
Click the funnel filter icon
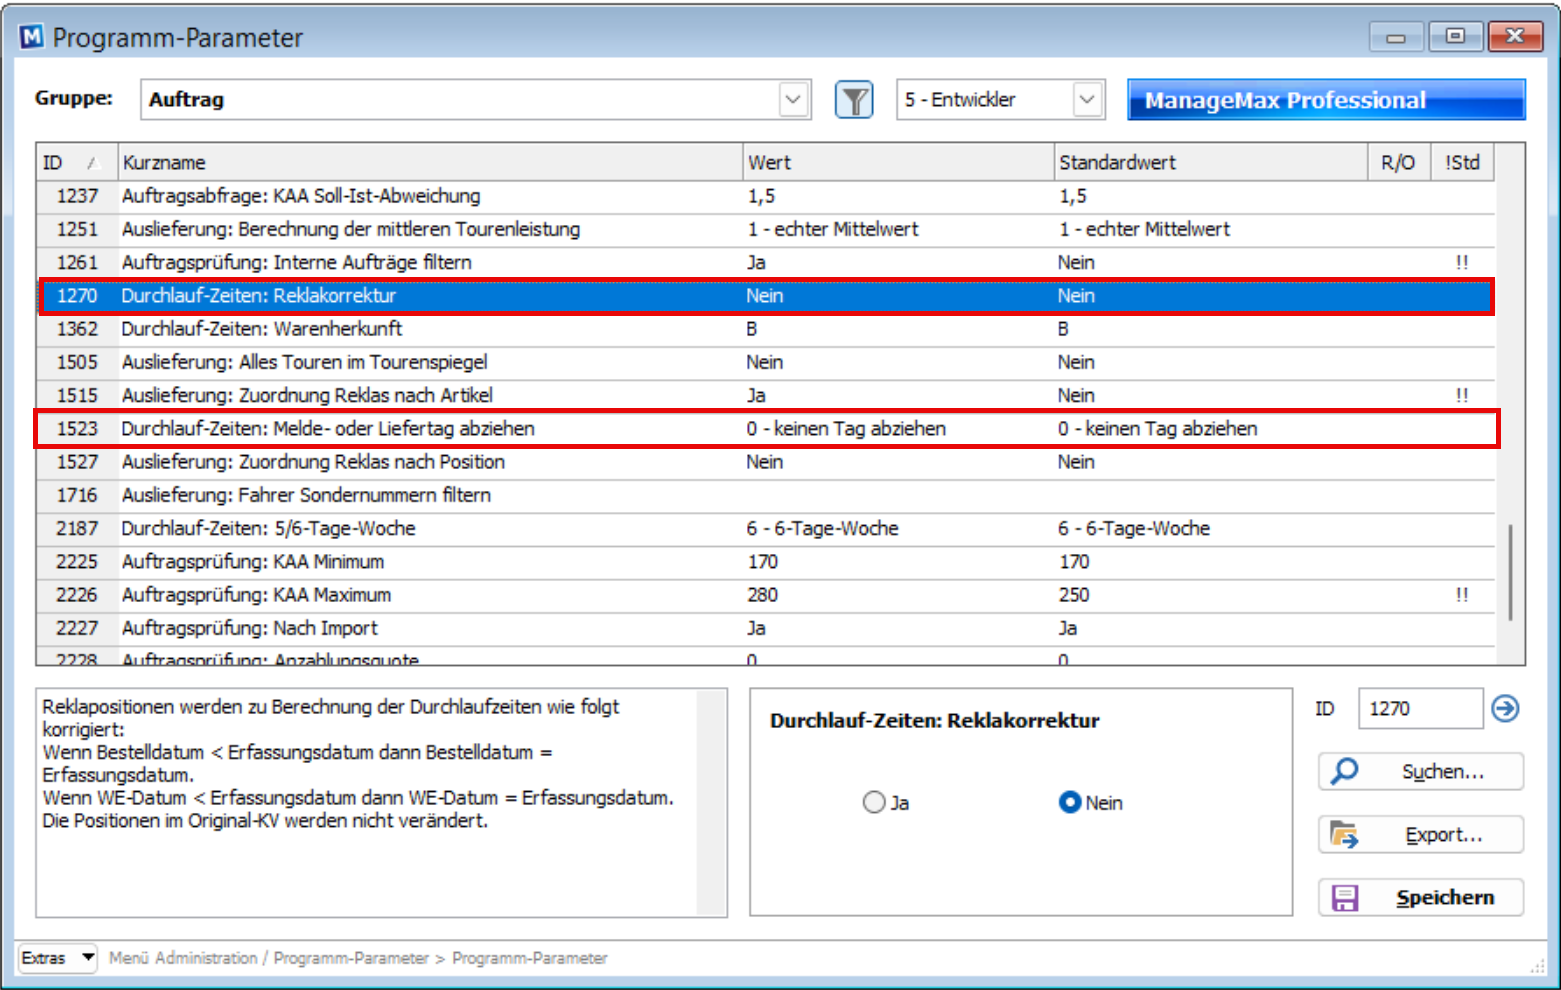point(854,100)
